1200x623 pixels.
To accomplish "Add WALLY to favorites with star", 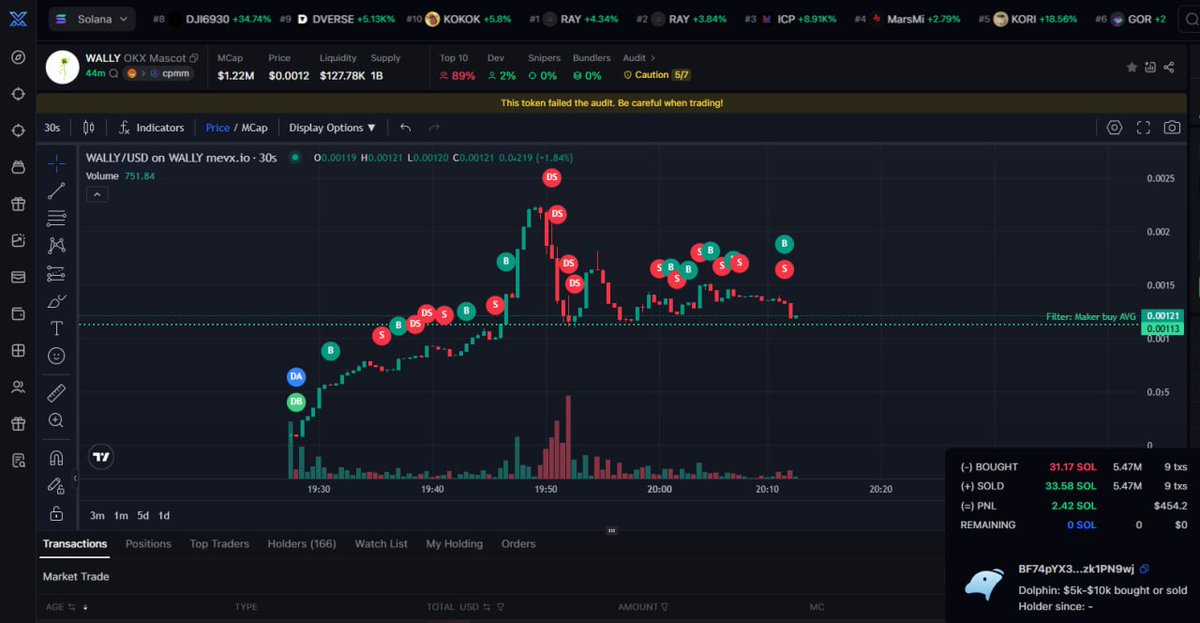I will tap(1132, 67).
